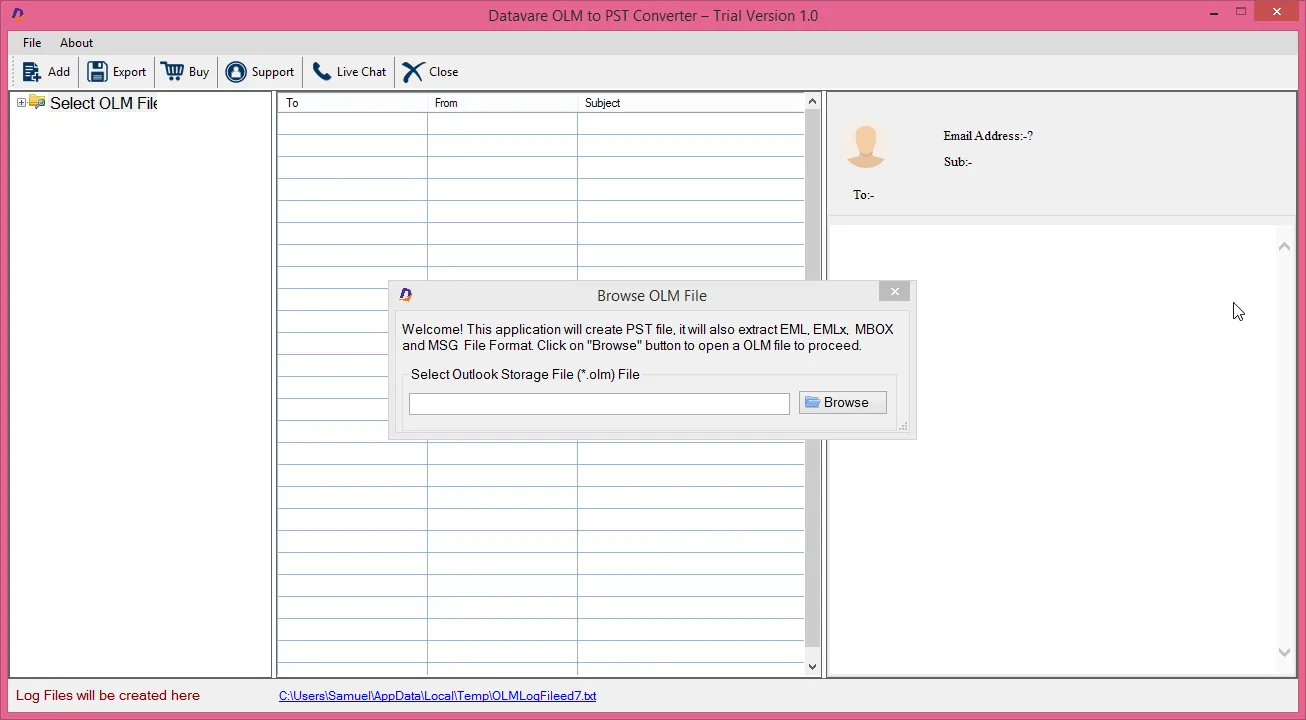The image size is (1306, 720).
Task: Open the OLMLogFileed7.txt log file link
Action: point(437,696)
